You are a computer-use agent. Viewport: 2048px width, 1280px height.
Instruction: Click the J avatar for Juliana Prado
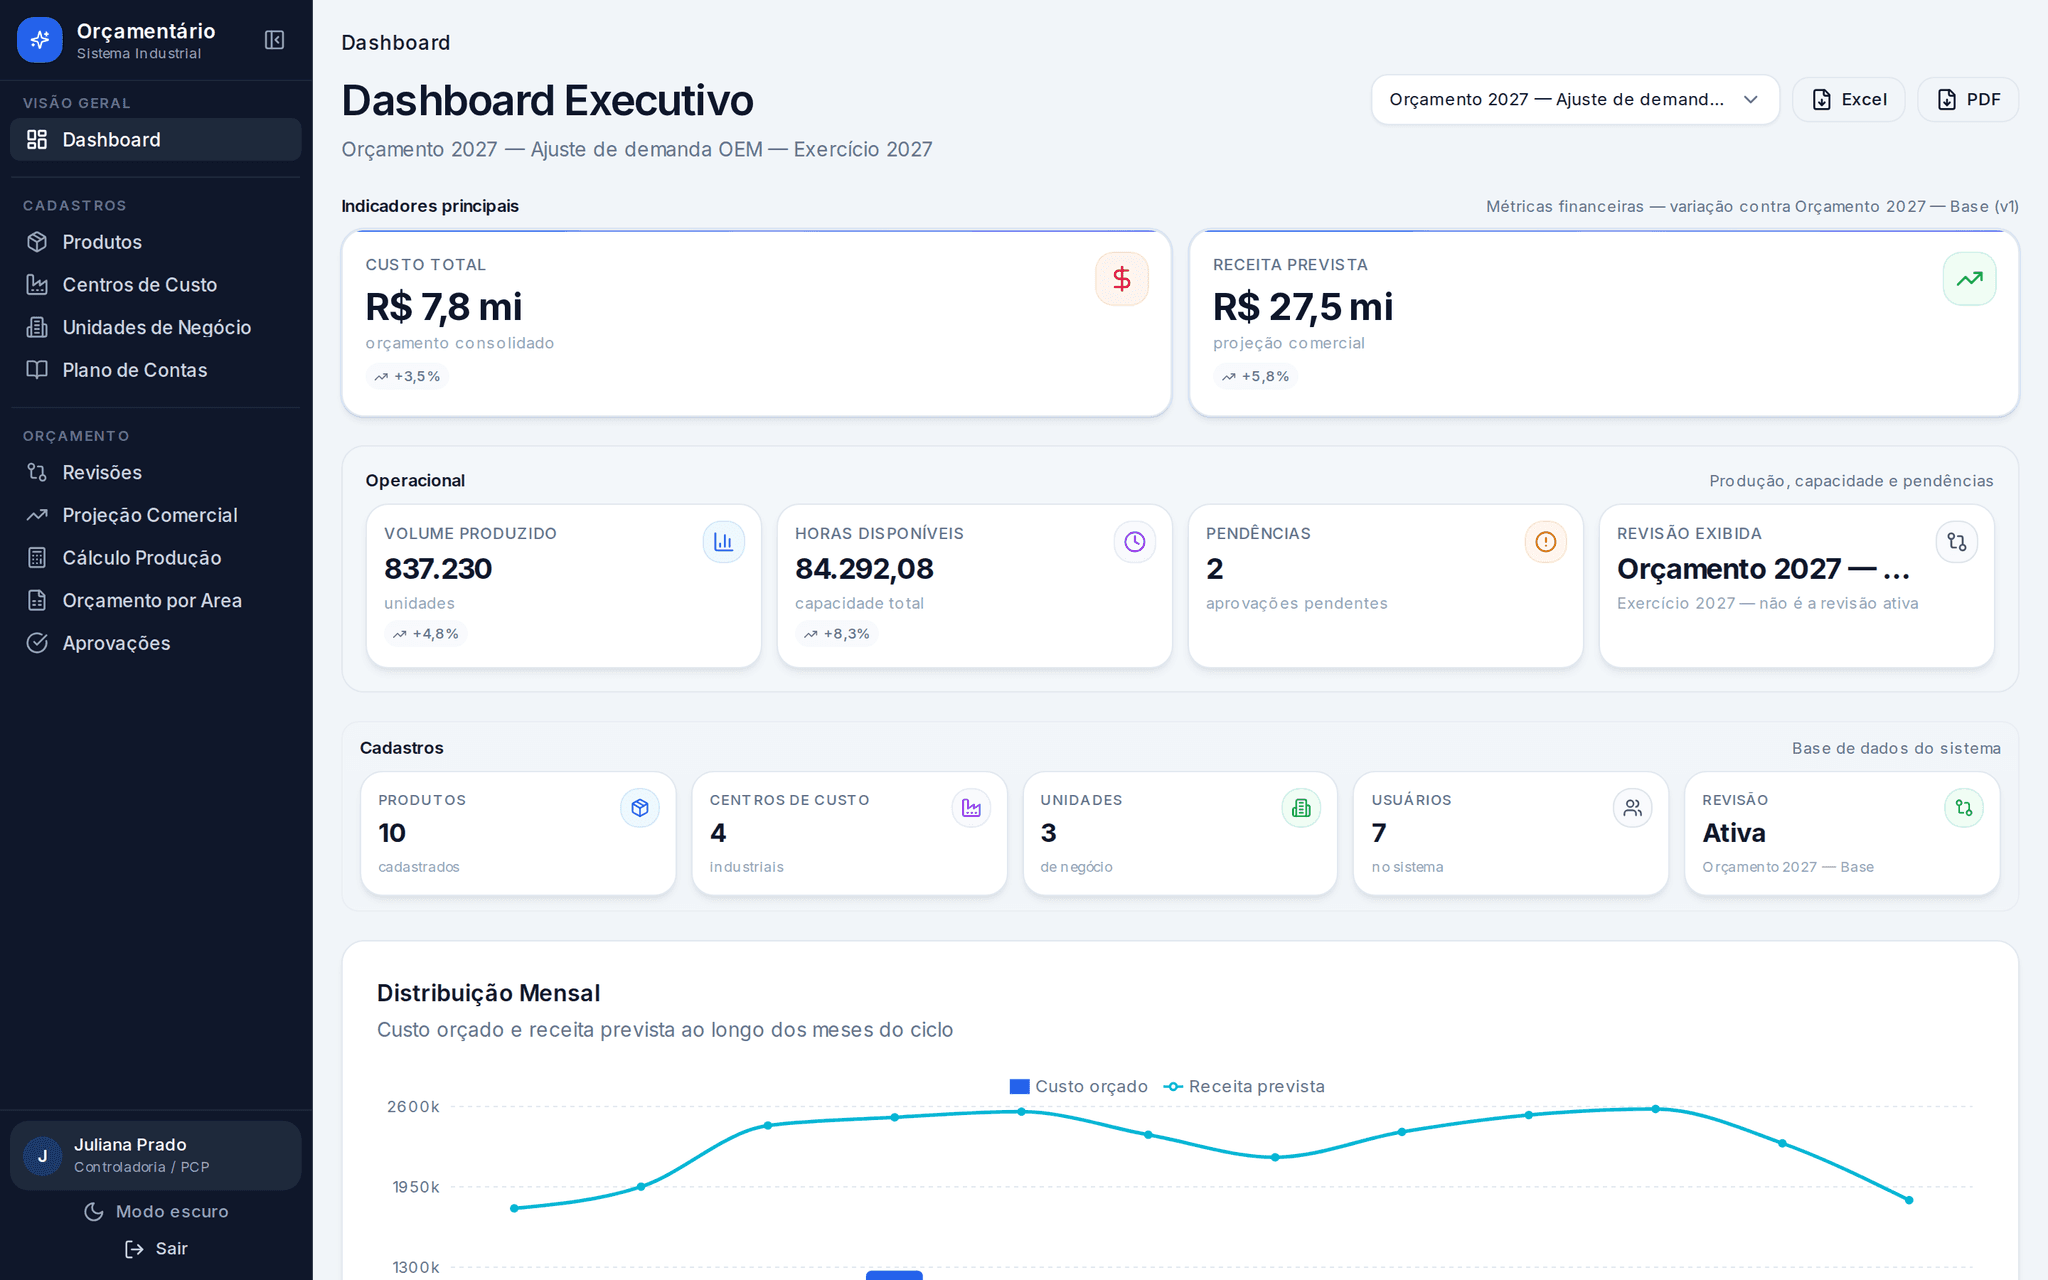pyautogui.click(x=42, y=1156)
